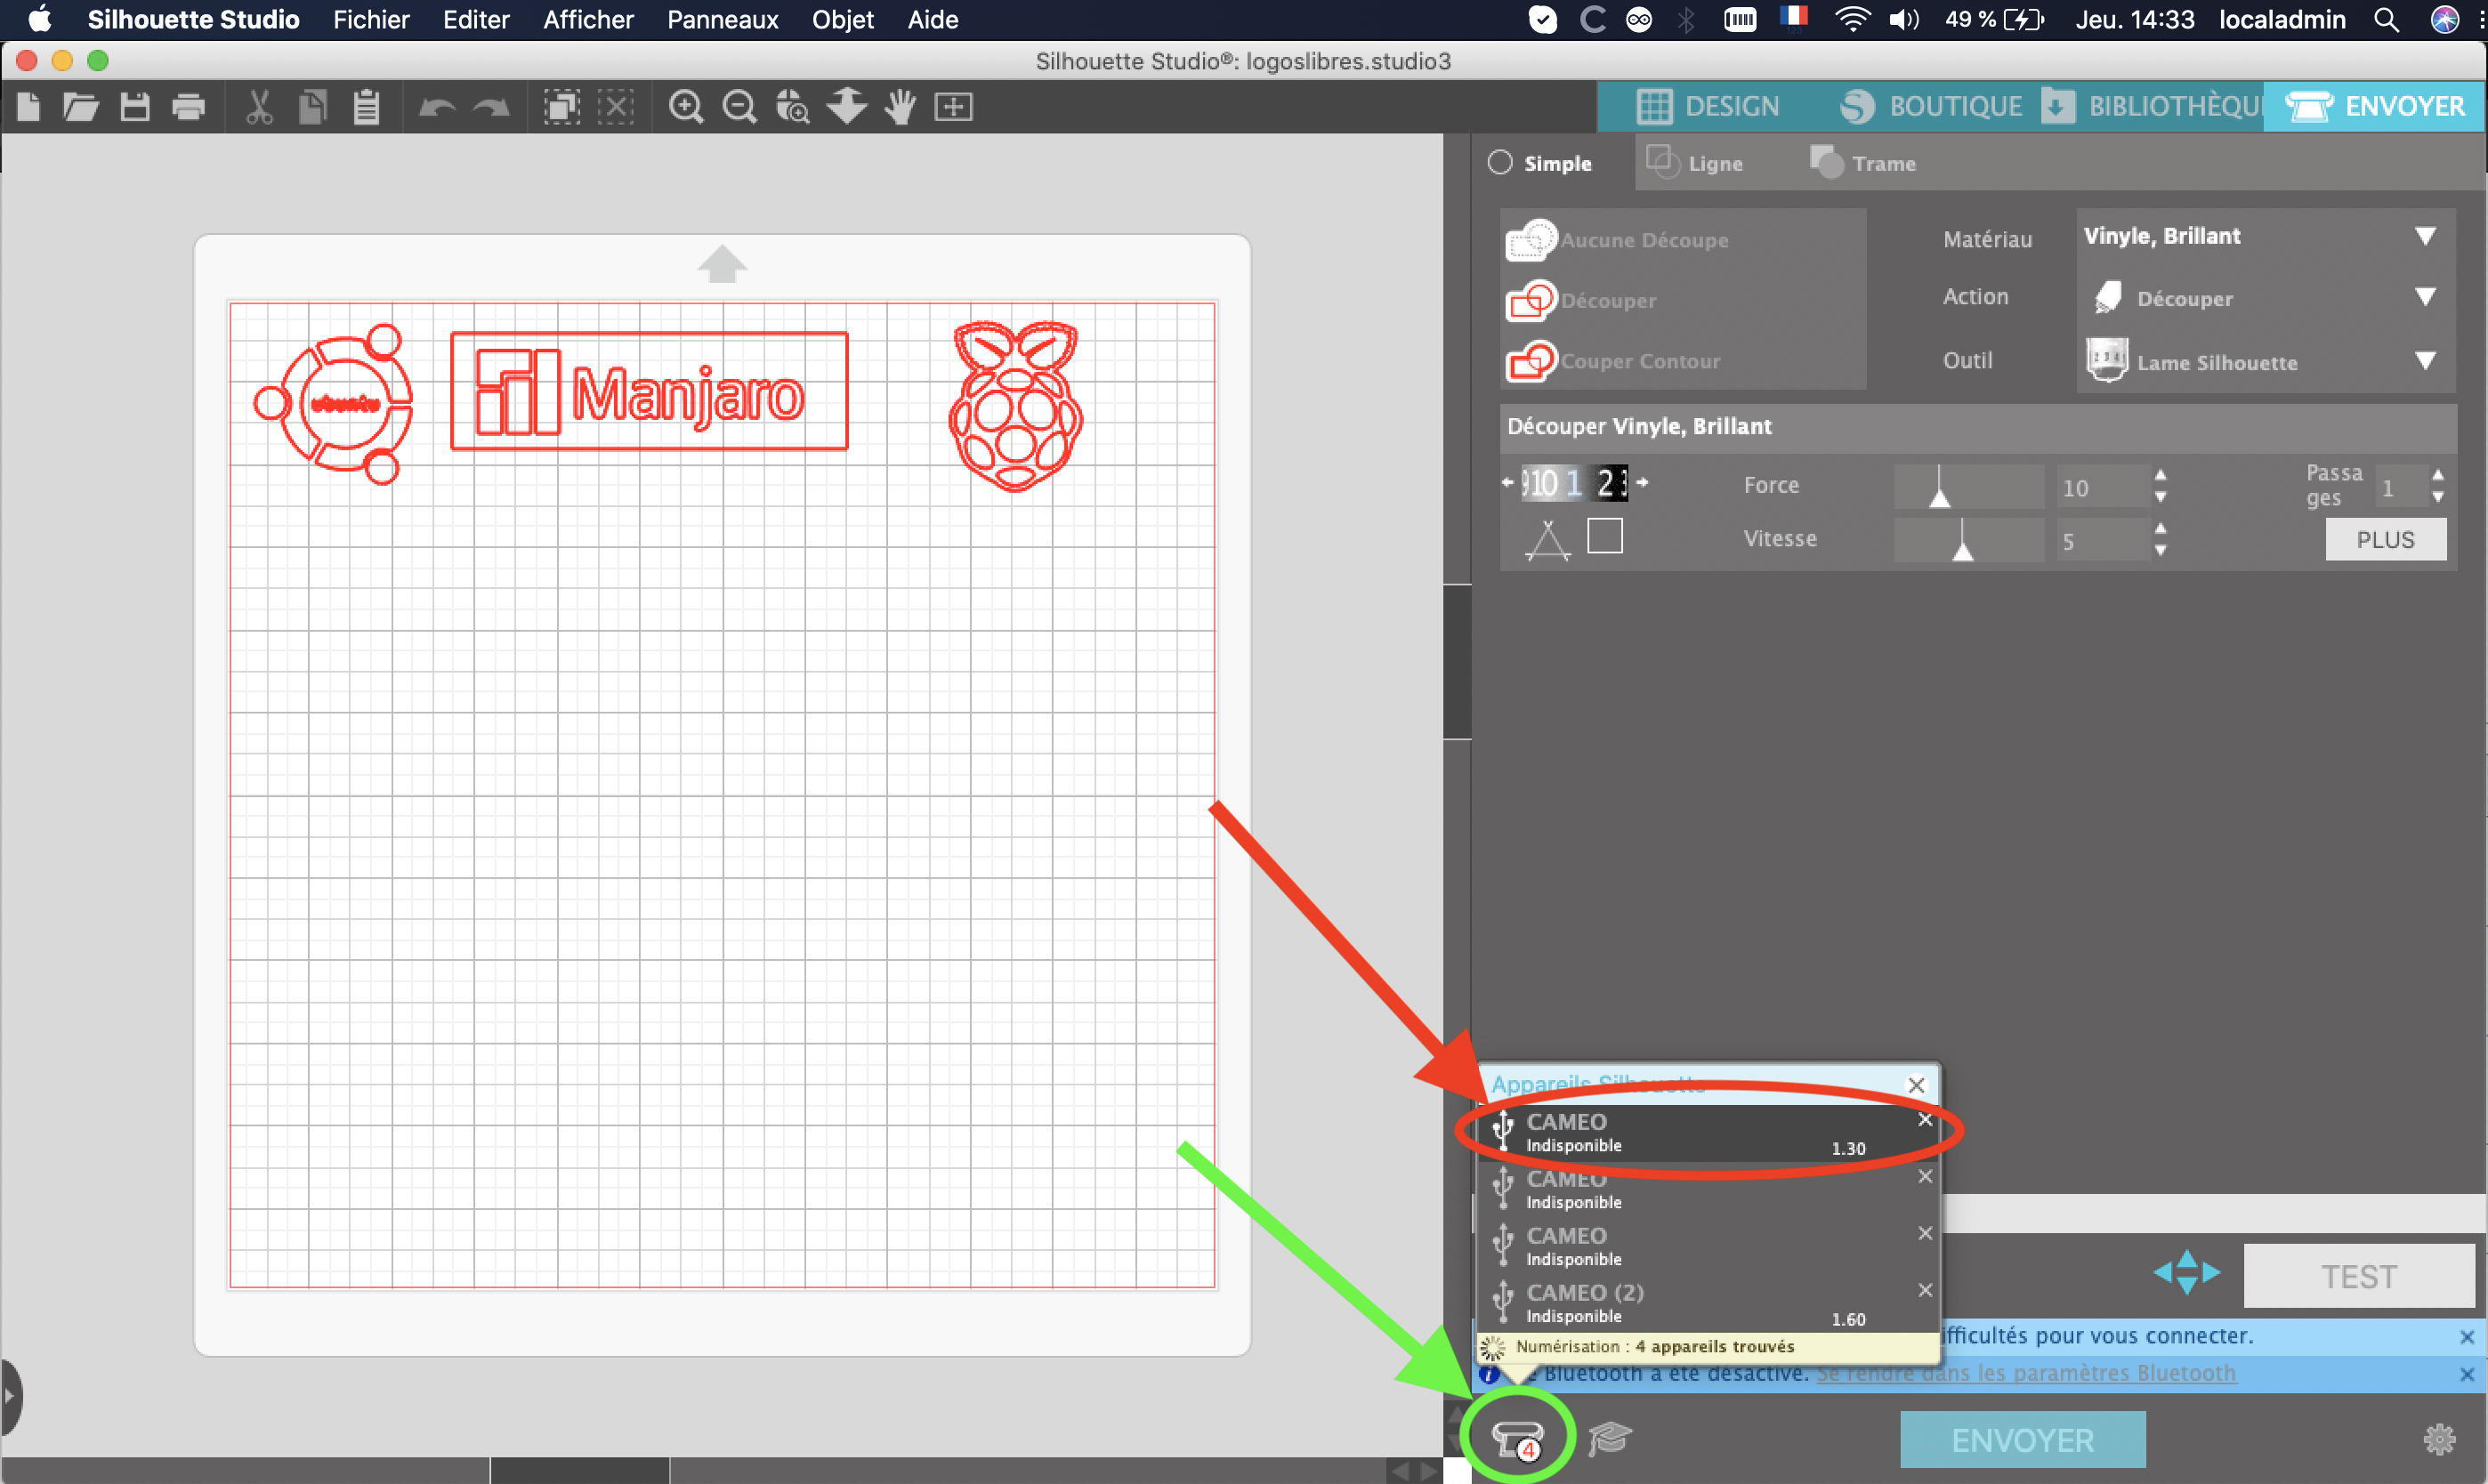Image resolution: width=2488 pixels, height=1484 pixels.
Task: Enable the Couper Contour cut mode
Action: [1613, 361]
